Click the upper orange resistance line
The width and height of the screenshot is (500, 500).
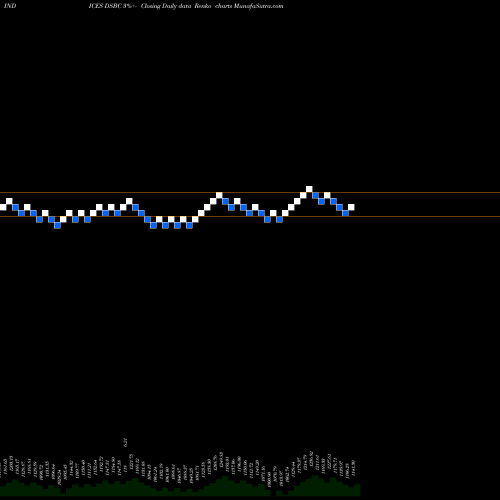pos(250,193)
